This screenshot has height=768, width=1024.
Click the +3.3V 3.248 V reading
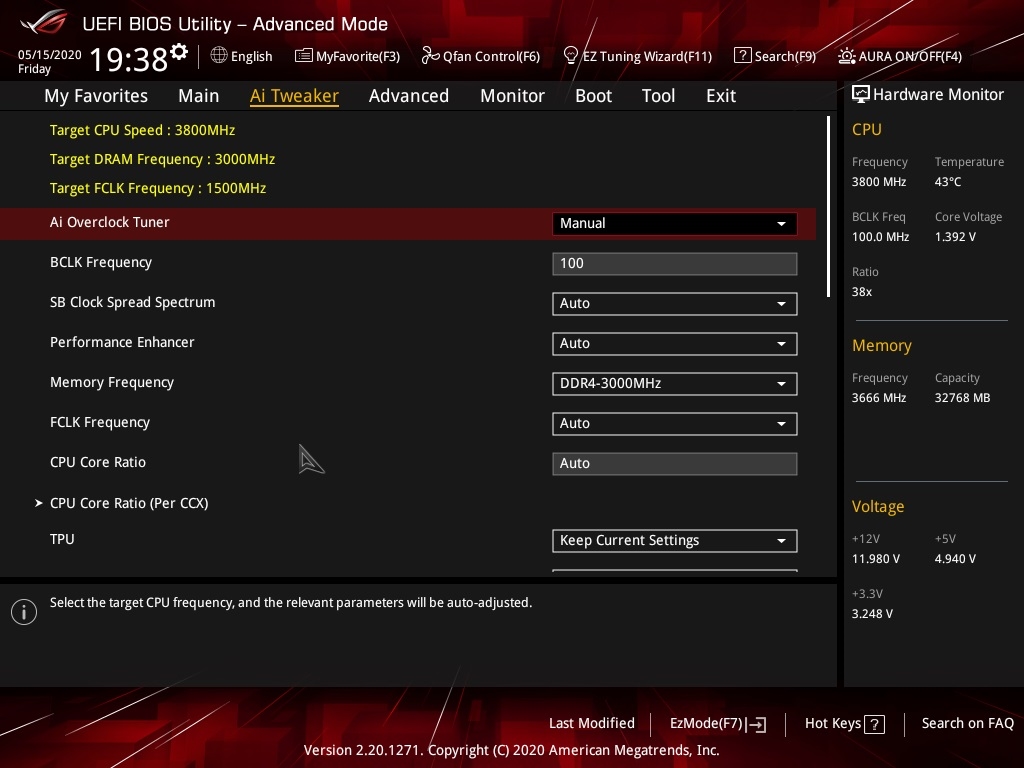pos(872,614)
